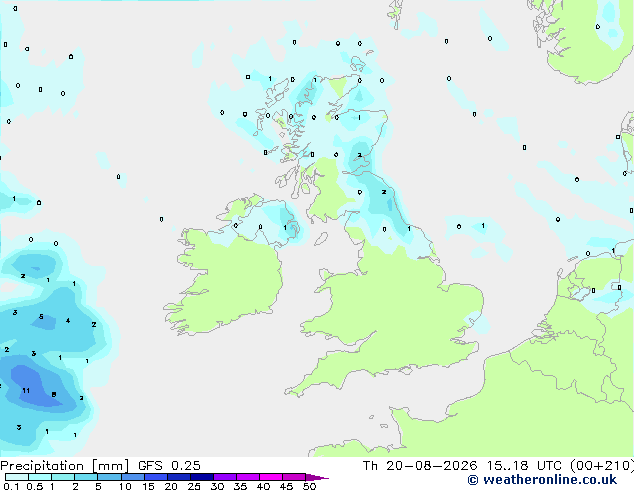The height and width of the screenshot is (490, 634).
Task: Select the 30–35 mm purple swatch
Action: [224, 477]
